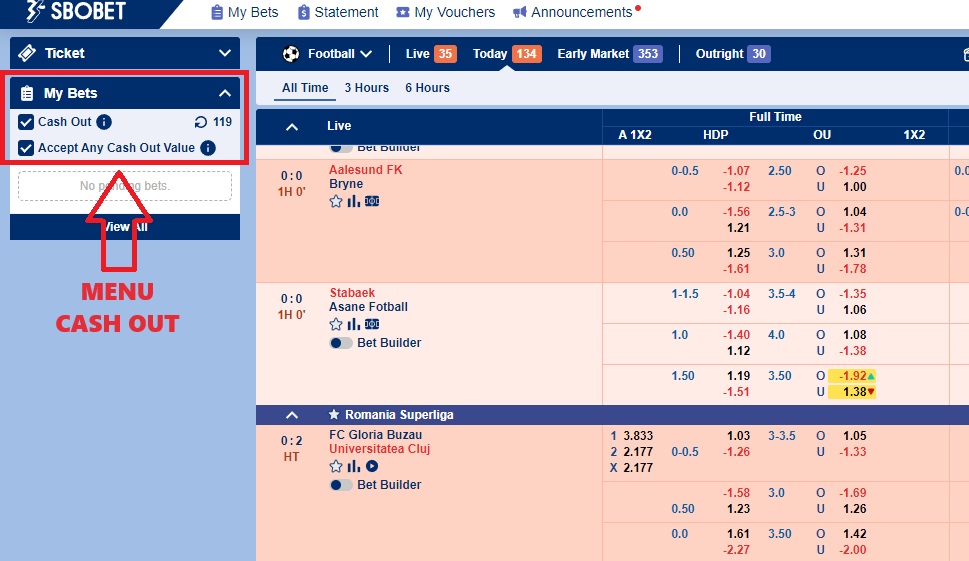Uncheck Accept Any Cash Out Value

click(x=26, y=148)
